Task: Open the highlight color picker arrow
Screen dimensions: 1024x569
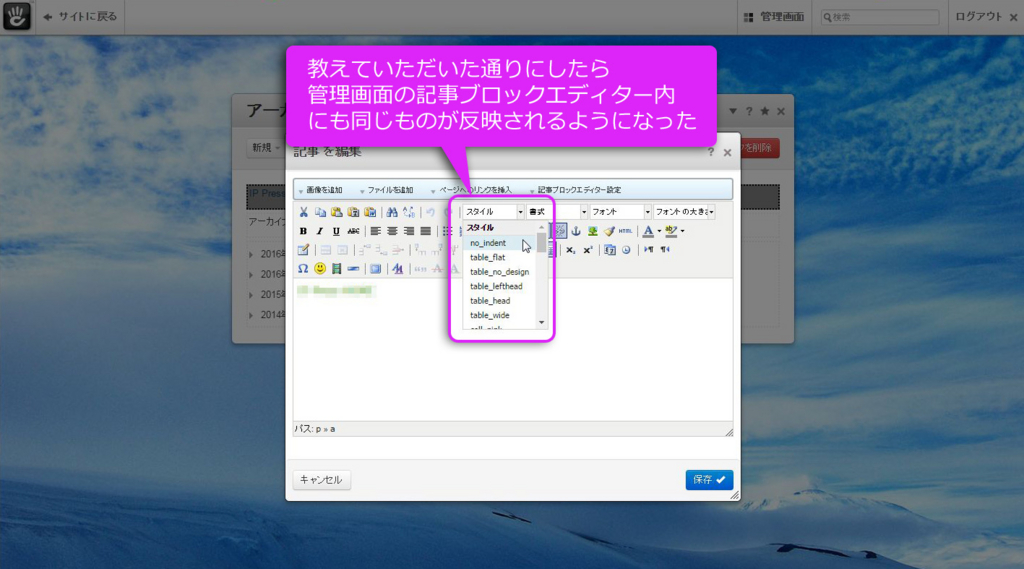Action: point(682,231)
